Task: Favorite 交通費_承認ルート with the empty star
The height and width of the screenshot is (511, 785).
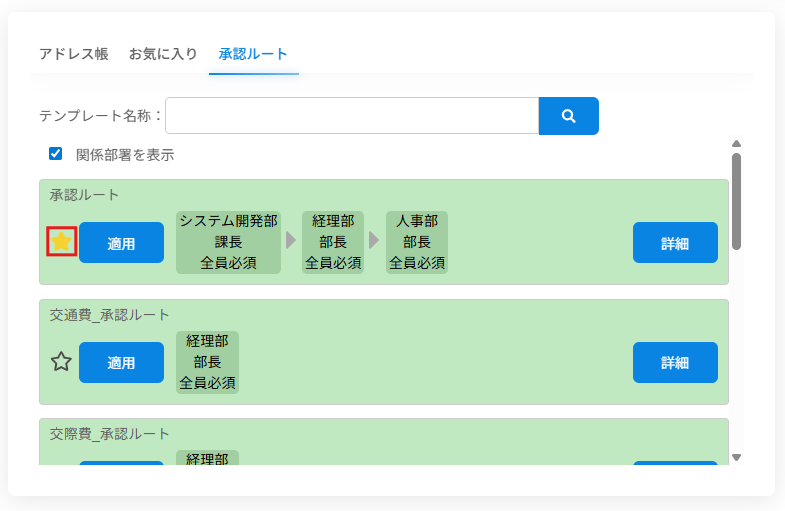Action: [62, 362]
